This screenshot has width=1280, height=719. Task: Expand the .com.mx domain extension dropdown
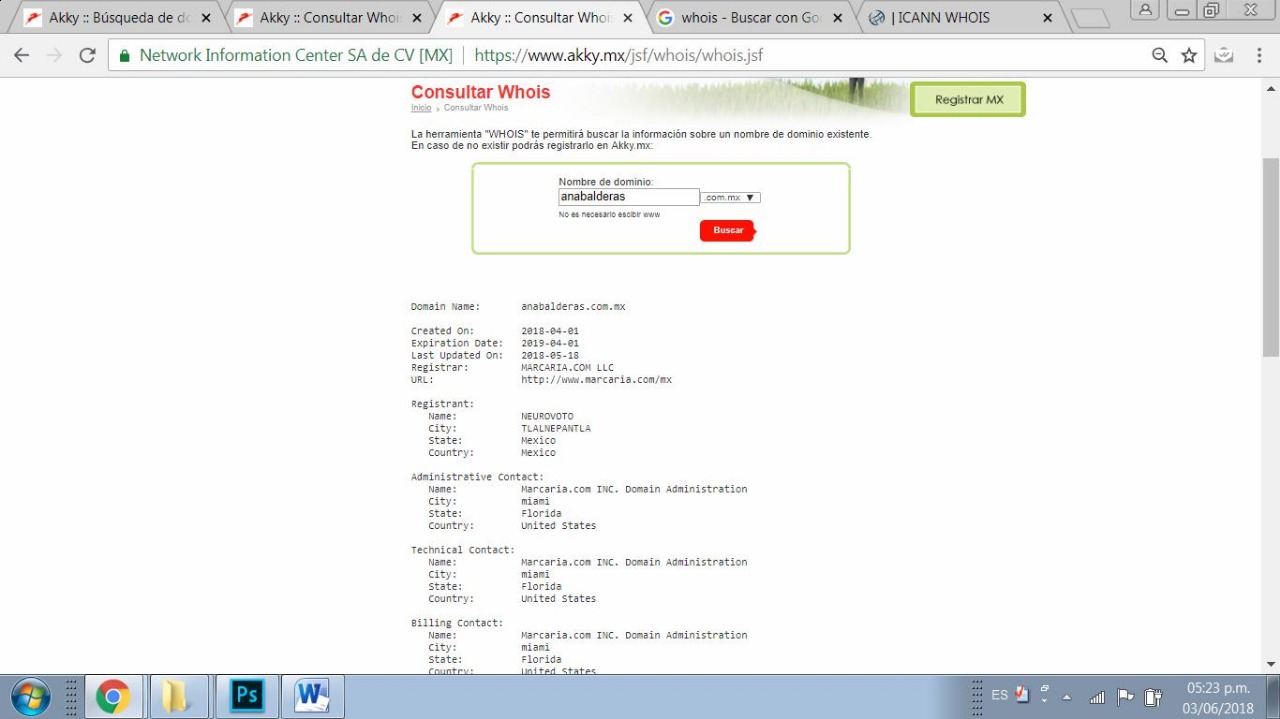(730, 198)
